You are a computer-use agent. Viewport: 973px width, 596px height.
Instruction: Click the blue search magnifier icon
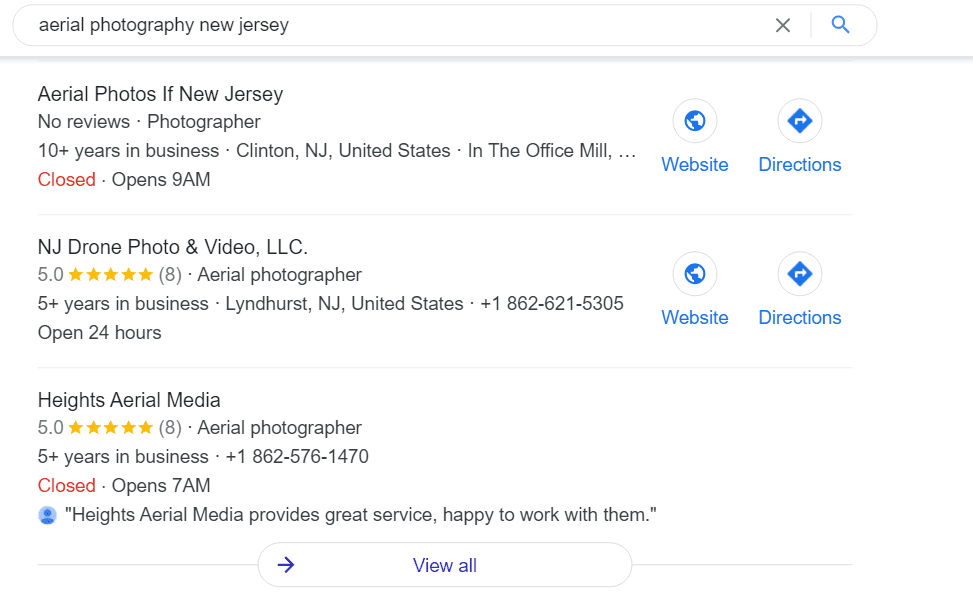840,25
